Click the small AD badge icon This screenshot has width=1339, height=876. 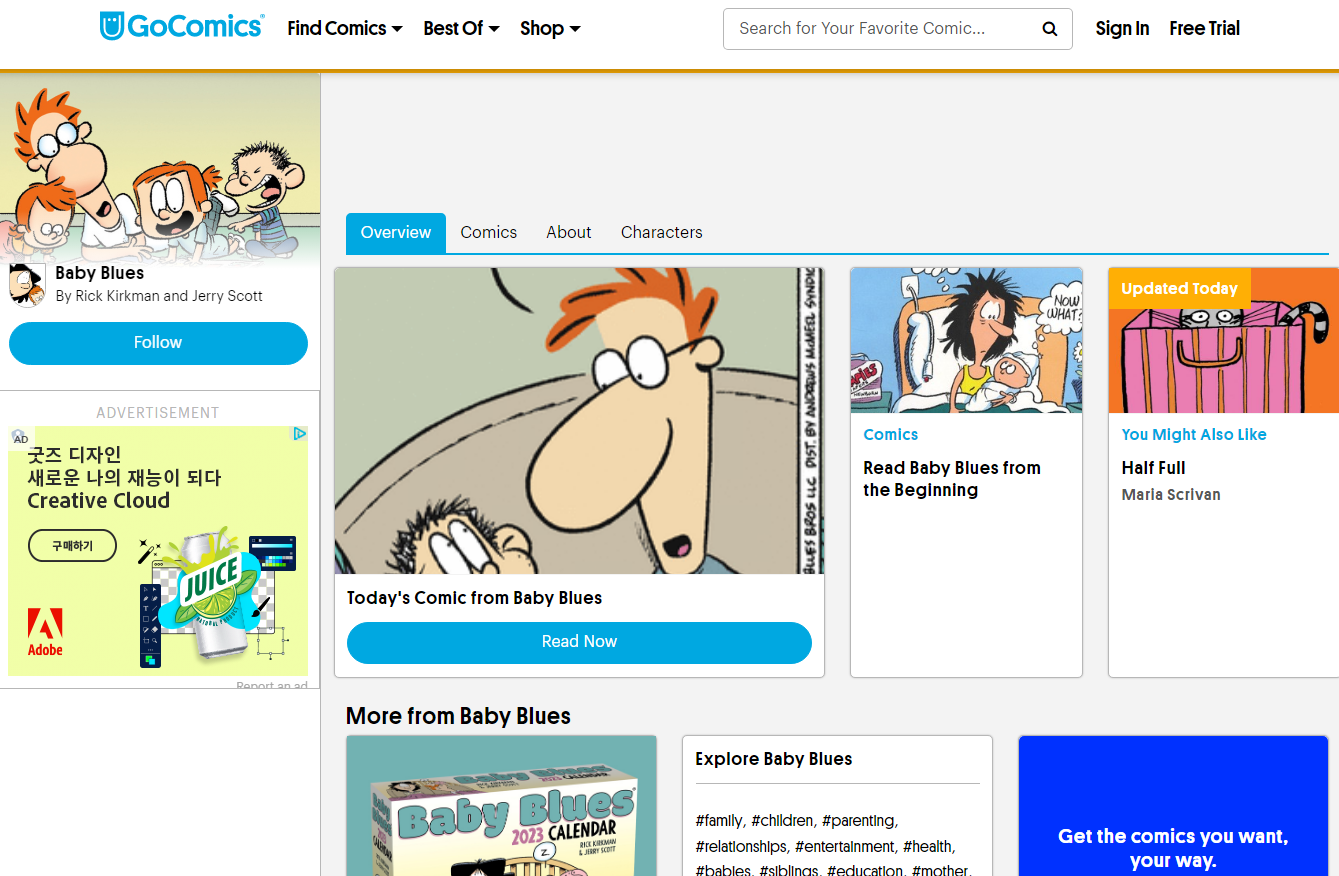20,438
